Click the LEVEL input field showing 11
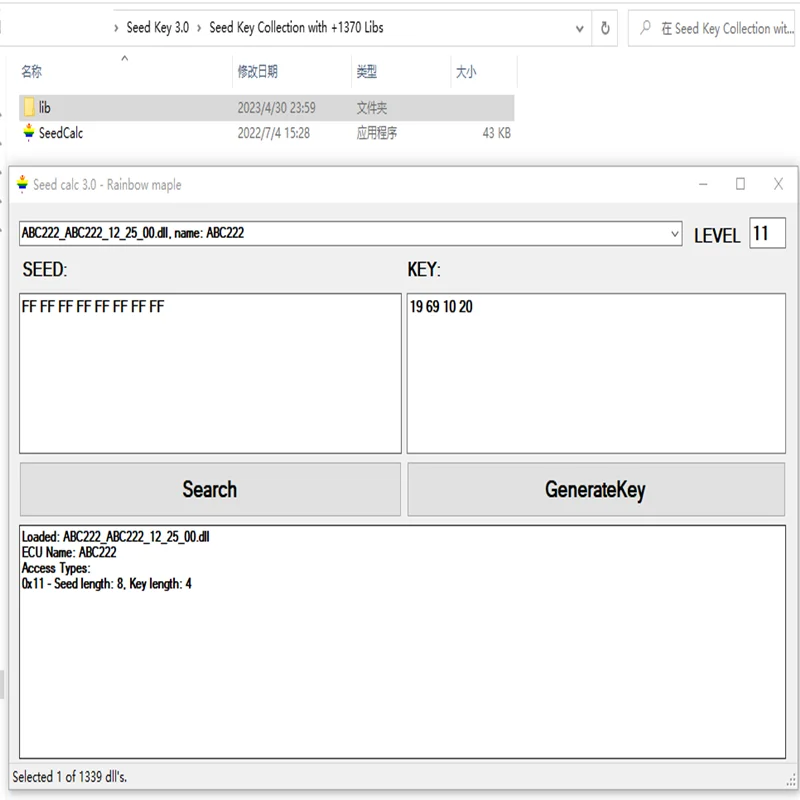The width and height of the screenshot is (800, 800). tap(767, 233)
